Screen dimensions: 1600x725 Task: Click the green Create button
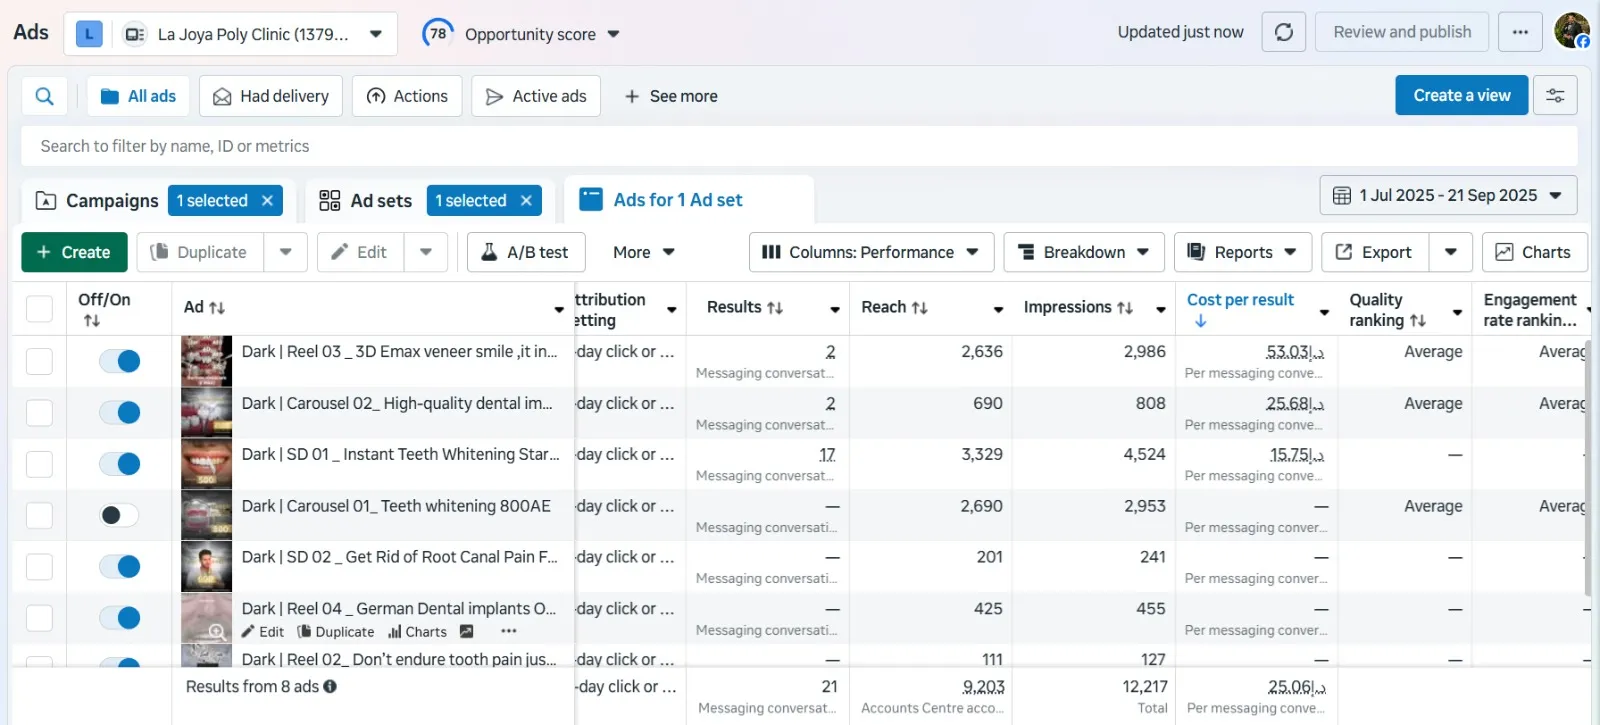74,252
